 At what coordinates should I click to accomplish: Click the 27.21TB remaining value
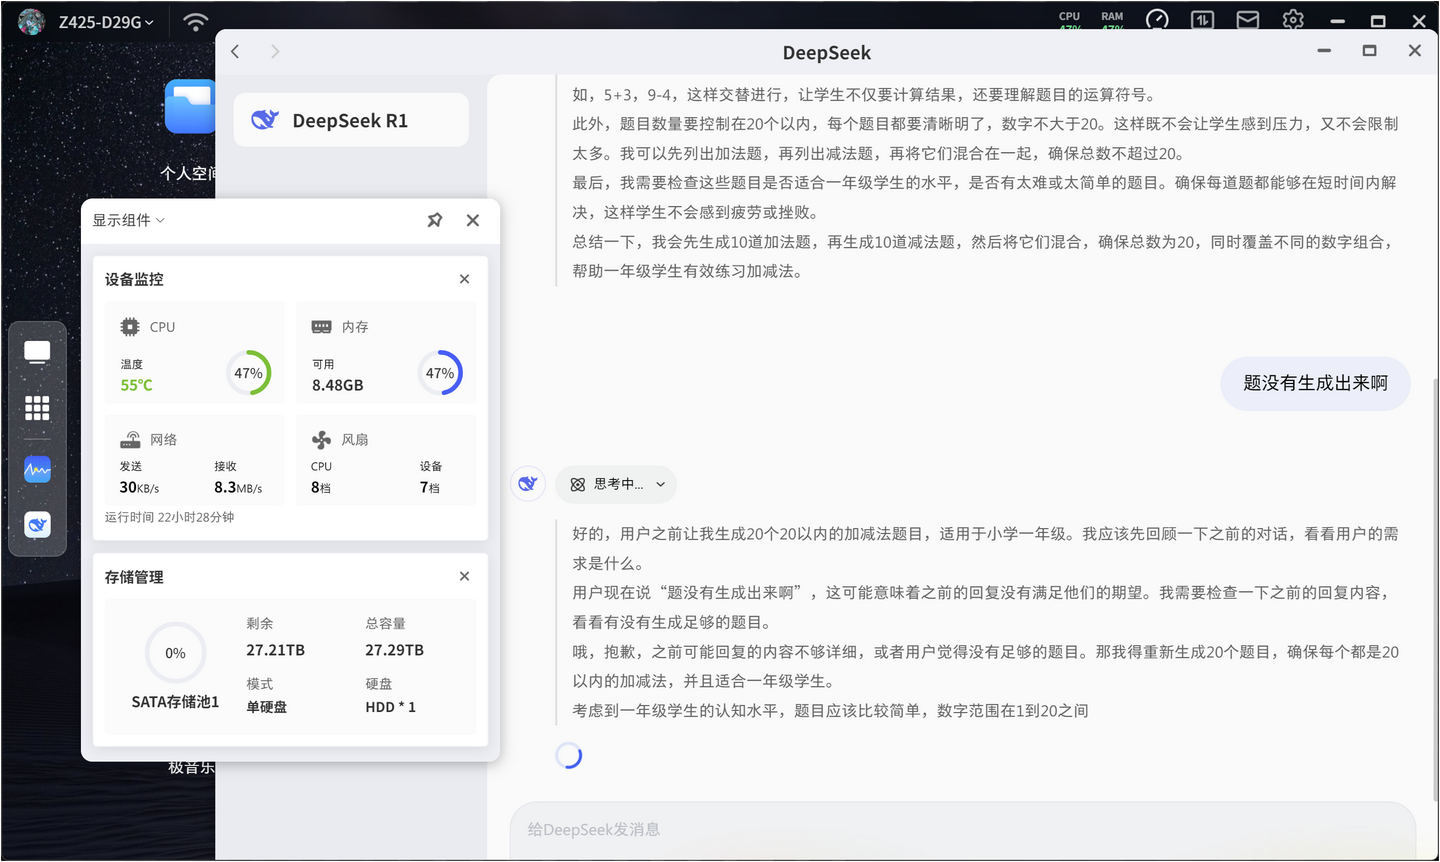[276, 650]
